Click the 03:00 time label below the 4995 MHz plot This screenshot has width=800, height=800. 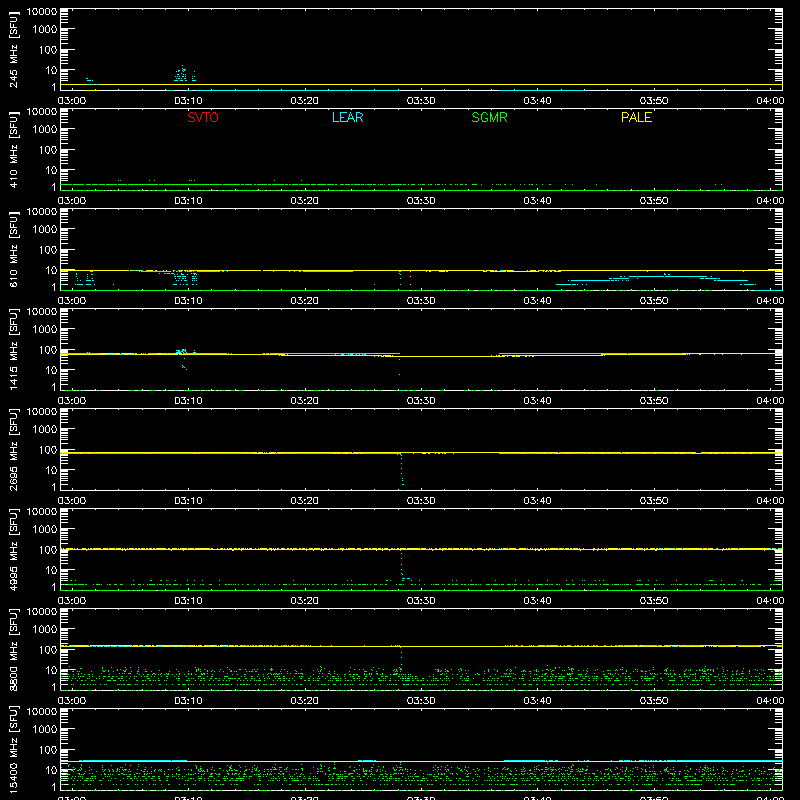tap(72, 601)
